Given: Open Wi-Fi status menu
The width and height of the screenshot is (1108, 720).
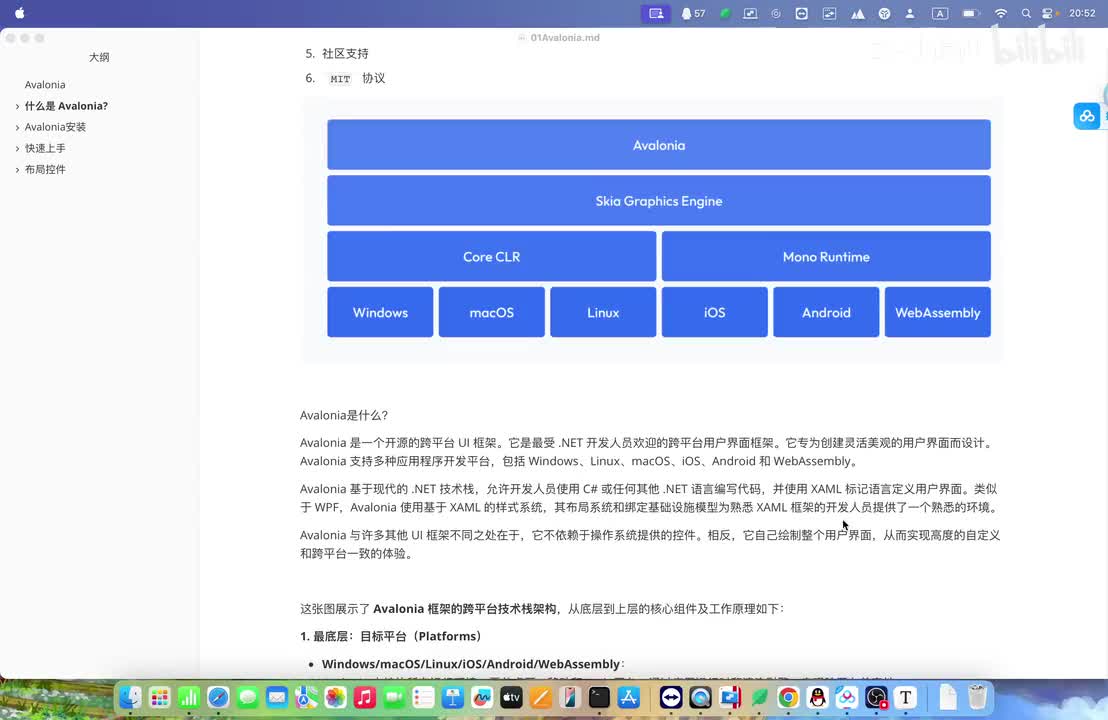Looking at the screenshot, I should pyautogui.click(x=1001, y=13).
